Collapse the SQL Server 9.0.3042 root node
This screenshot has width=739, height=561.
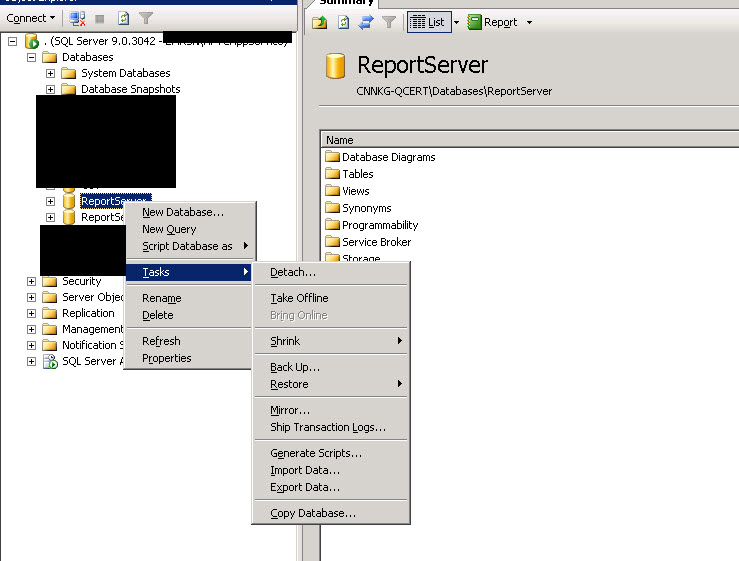[x=13, y=41]
